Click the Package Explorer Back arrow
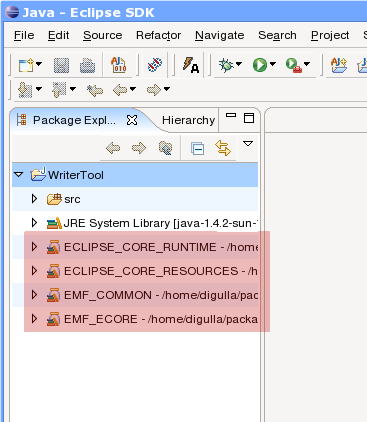The width and height of the screenshot is (367, 422). 113,148
